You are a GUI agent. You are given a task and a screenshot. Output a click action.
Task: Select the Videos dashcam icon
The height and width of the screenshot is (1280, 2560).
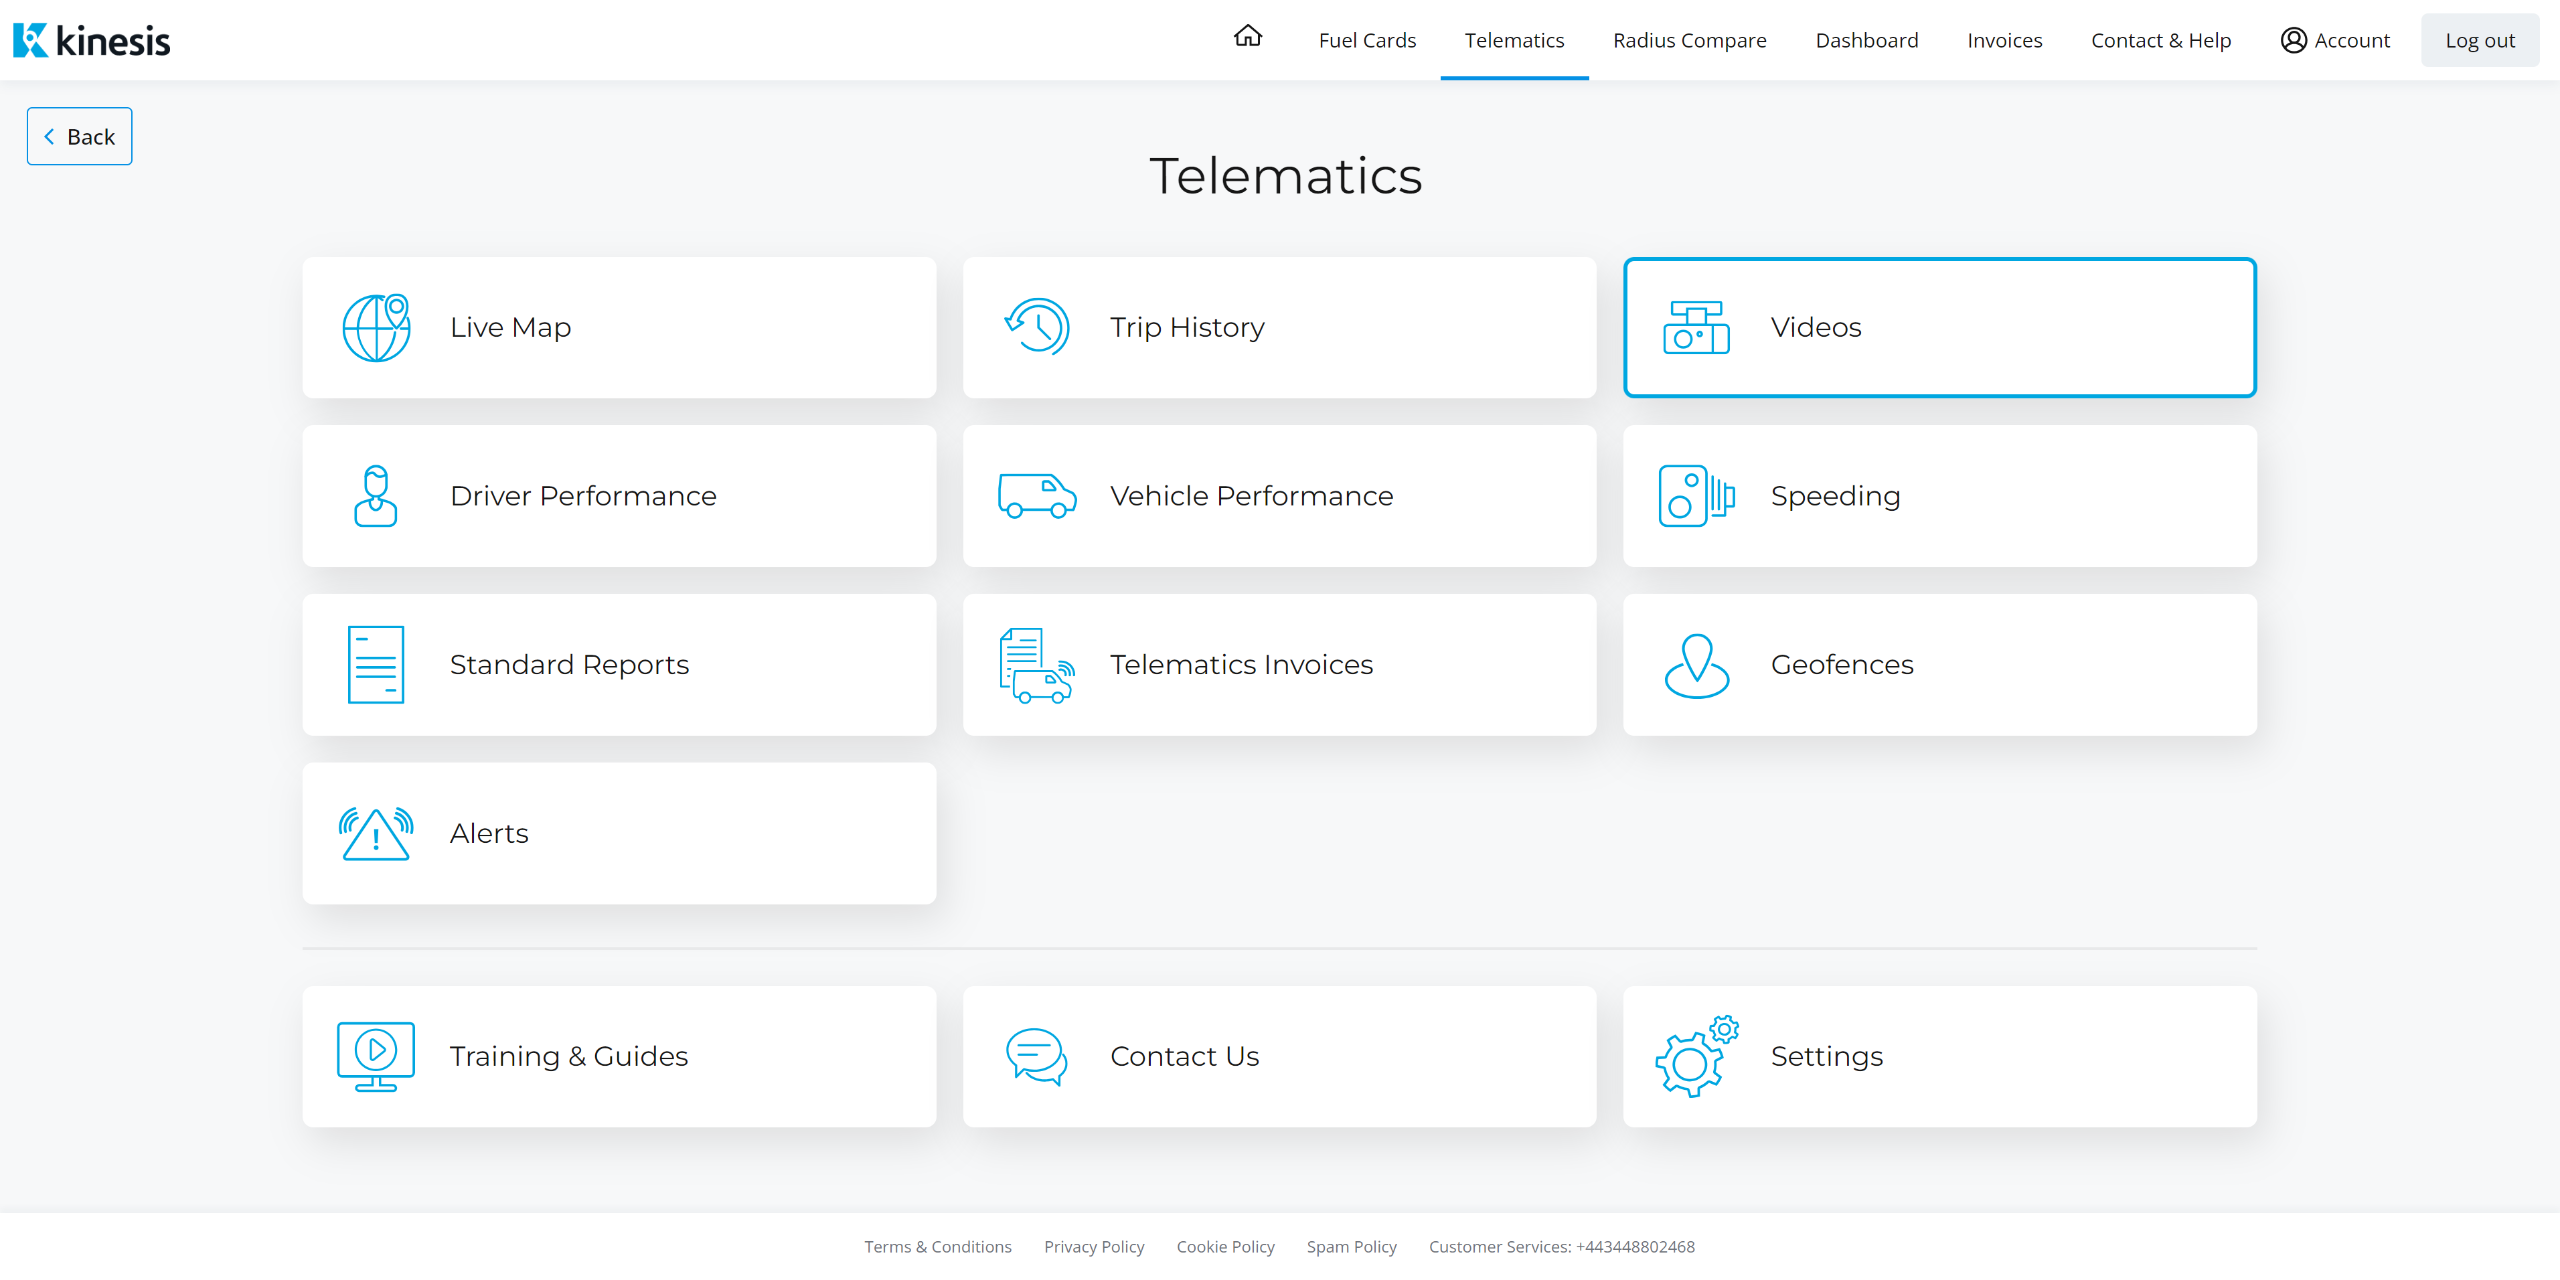click(1696, 327)
